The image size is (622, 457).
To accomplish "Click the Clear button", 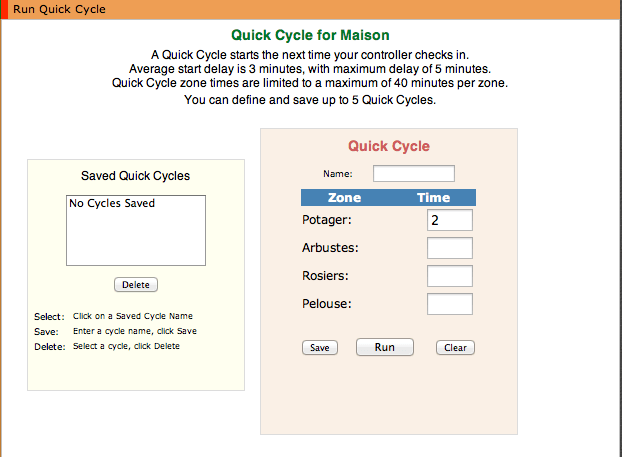I will tap(455, 348).
